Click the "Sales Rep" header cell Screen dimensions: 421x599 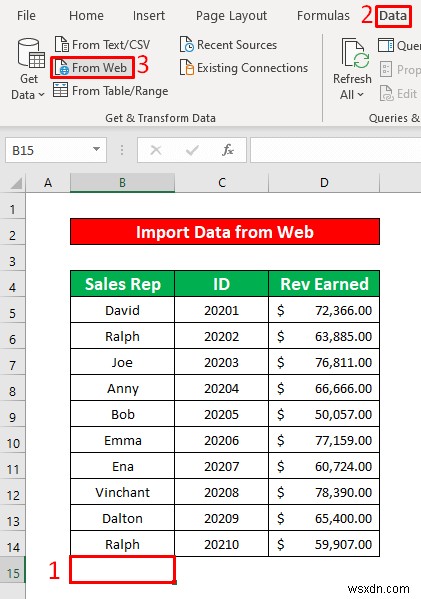(x=123, y=284)
